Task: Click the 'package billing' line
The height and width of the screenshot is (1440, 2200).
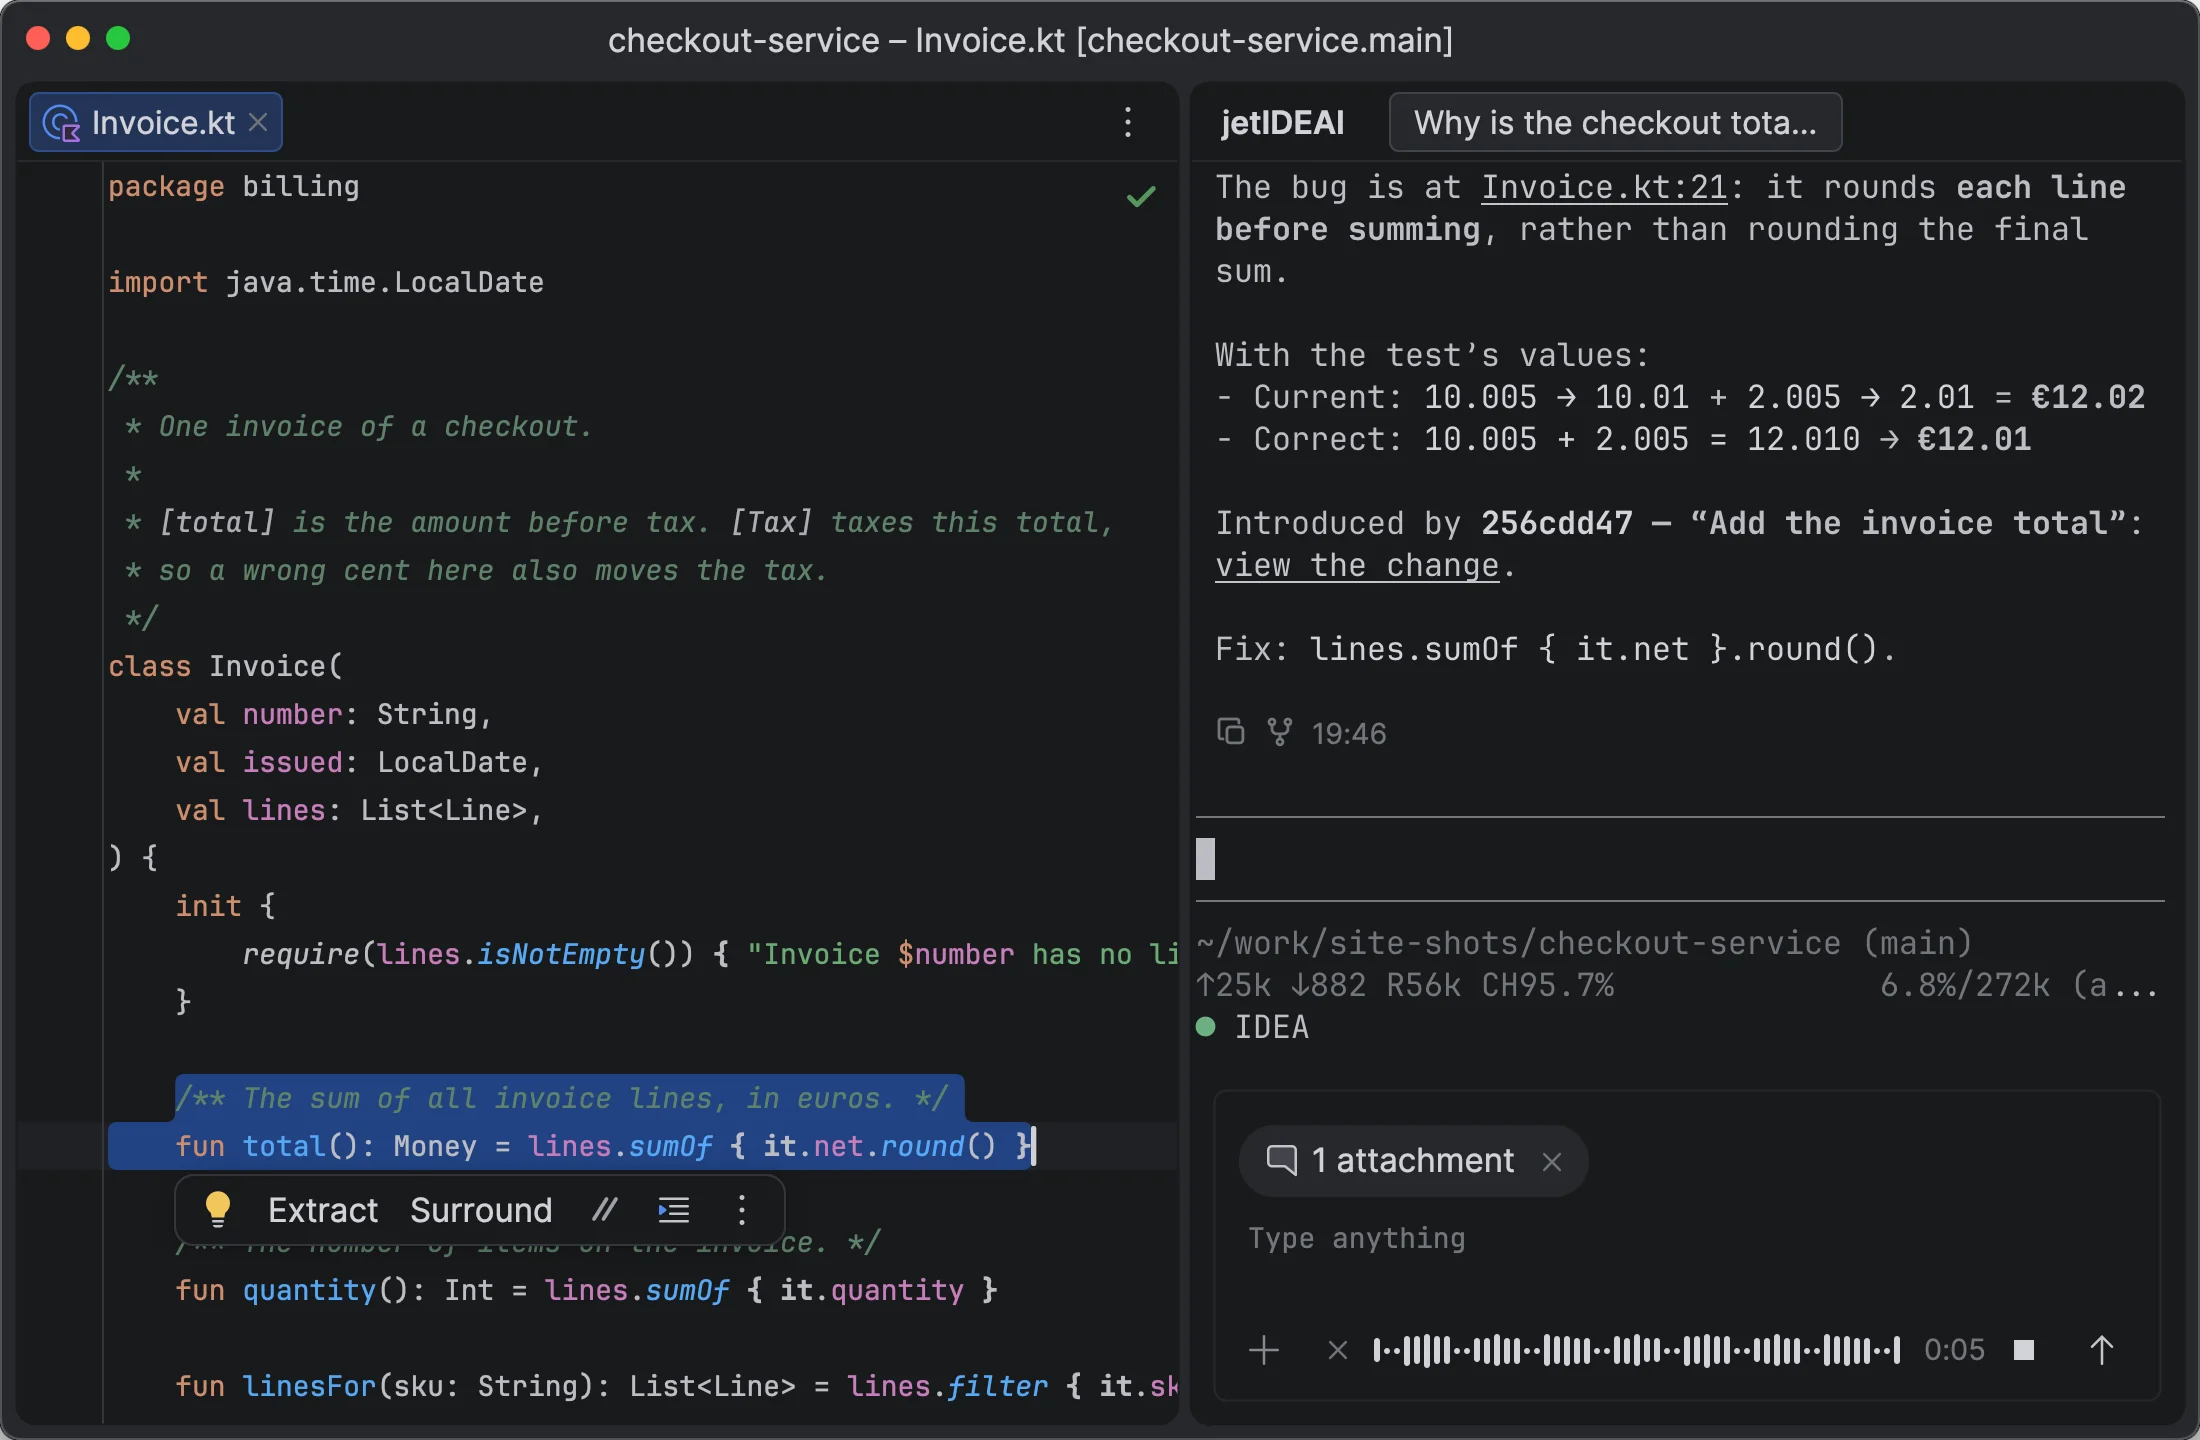Action: tap(233, 186)
